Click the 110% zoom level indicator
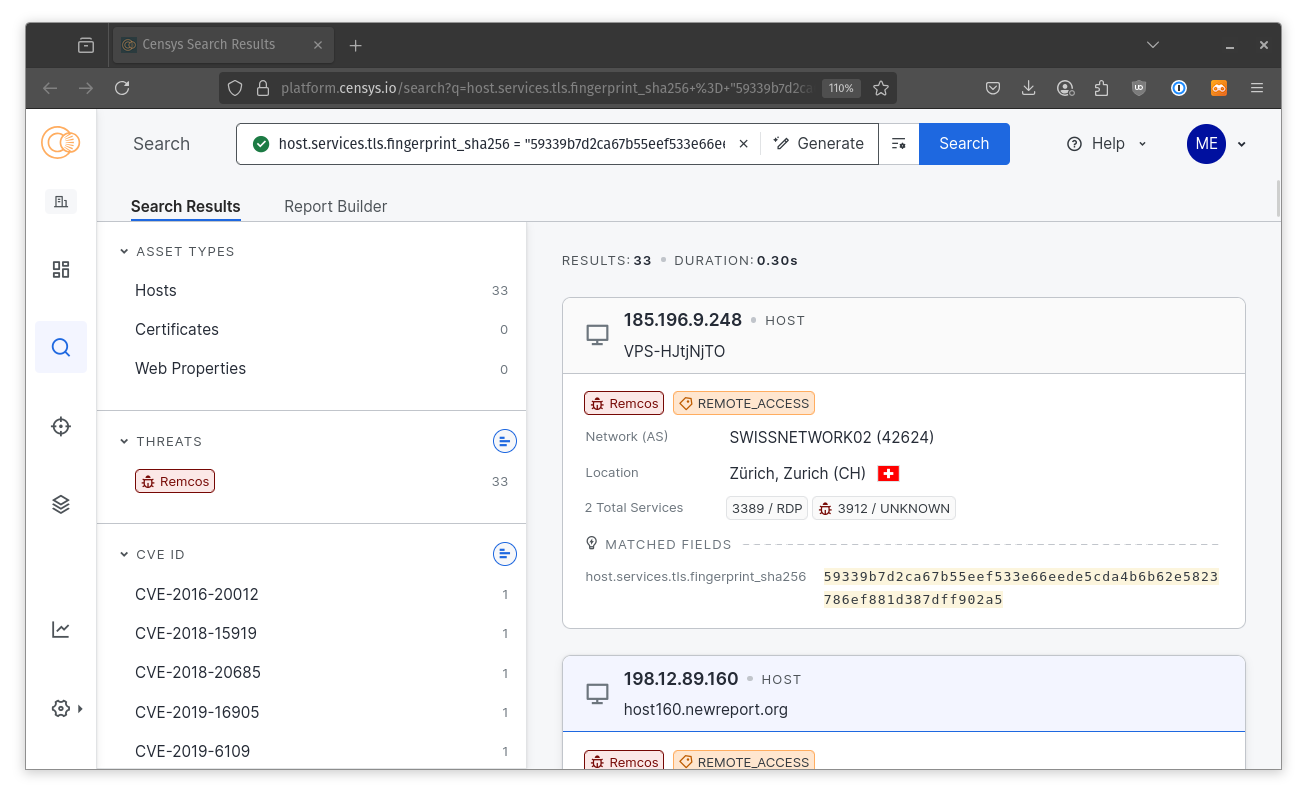Viewport: 1307px width, 798px height. pos(841,88)
